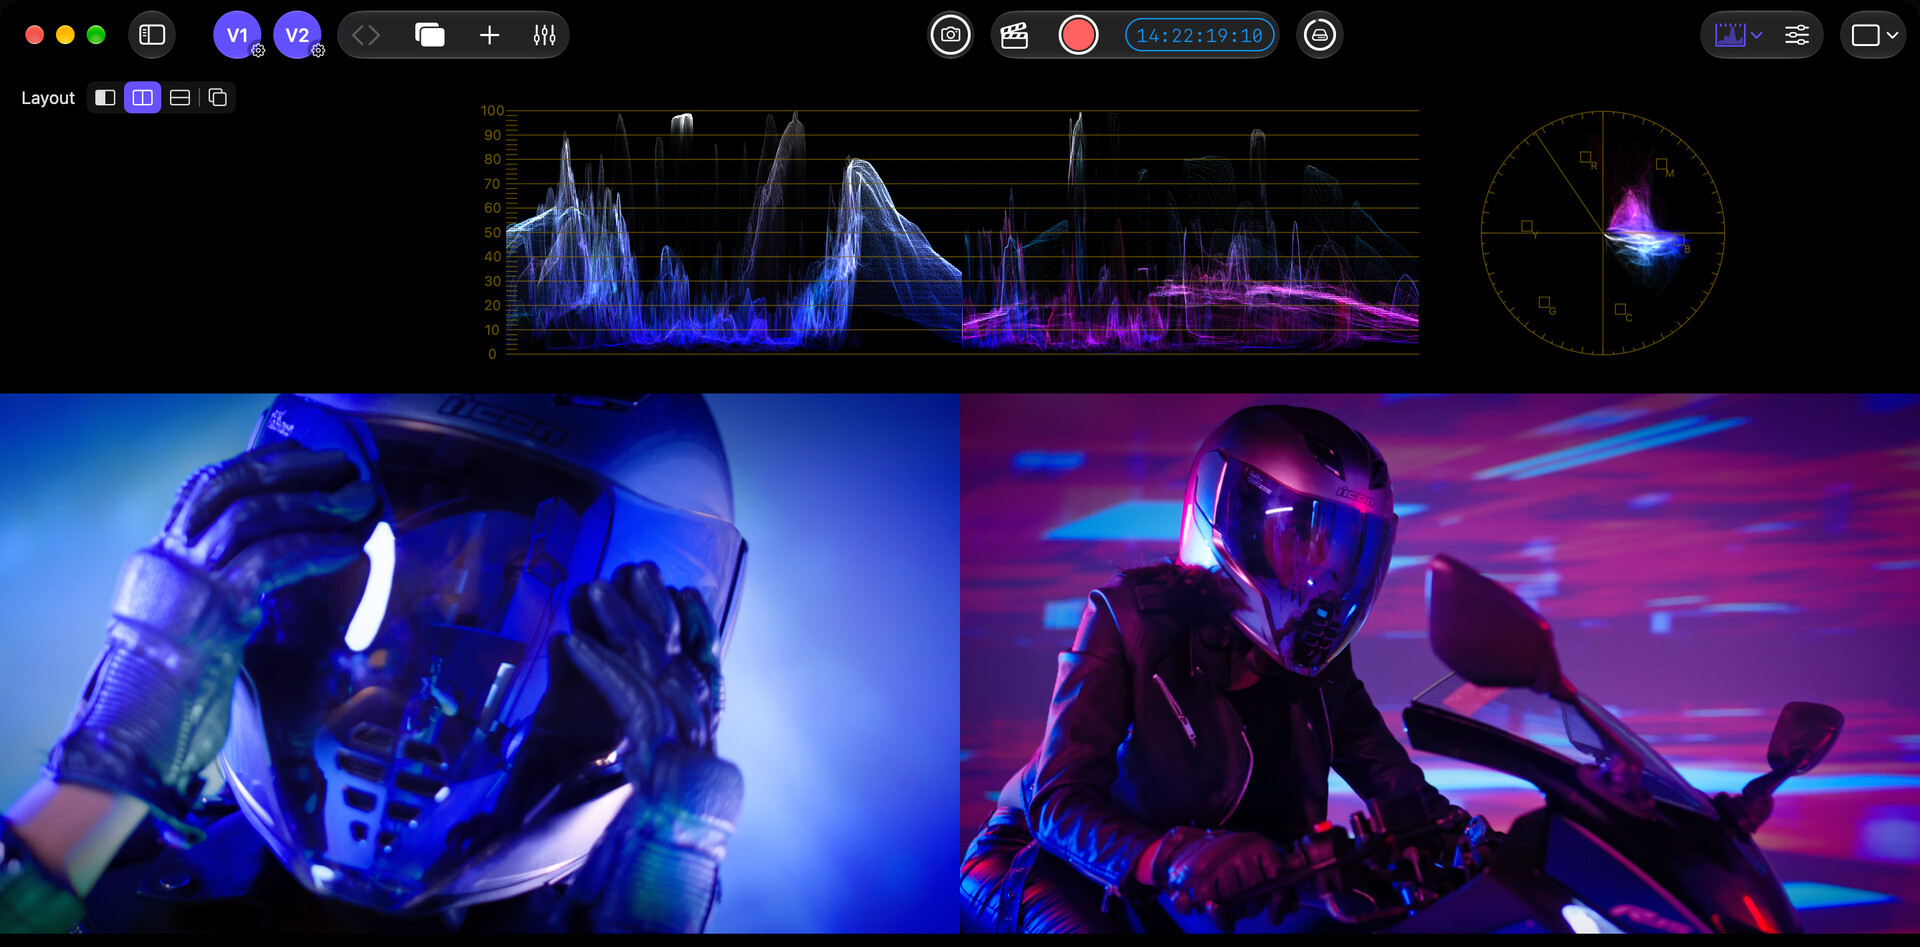Open the mixer sliders controls
The width and height of the screenshot is (1920, 947).
[x=545, y=35]
